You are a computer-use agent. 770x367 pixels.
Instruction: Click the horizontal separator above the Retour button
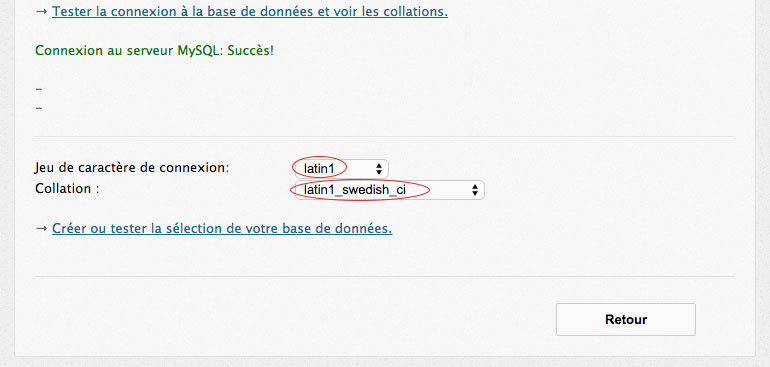pyautogui.click(x=385, y=276)
